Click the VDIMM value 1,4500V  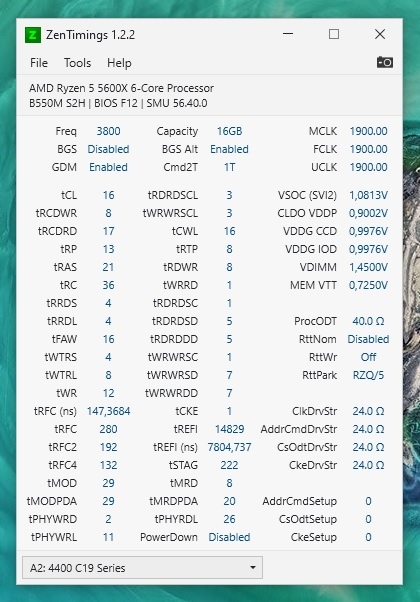[368, 267]
